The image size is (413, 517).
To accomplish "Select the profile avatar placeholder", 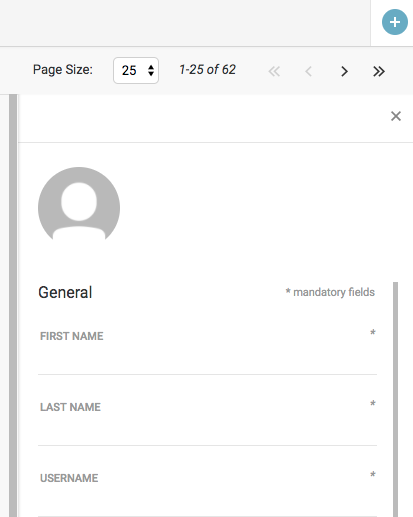I will coord(79,204).
